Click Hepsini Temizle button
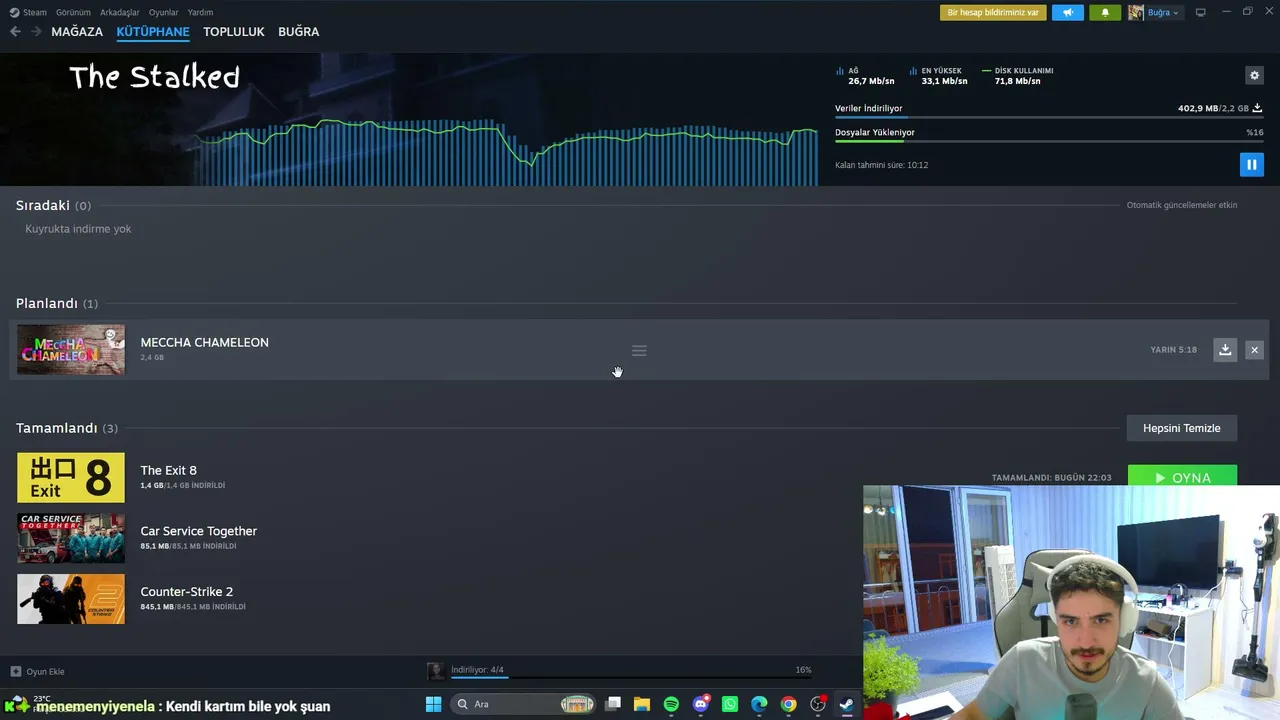This screenshot has height=720, width=1280. (1182, 428)
